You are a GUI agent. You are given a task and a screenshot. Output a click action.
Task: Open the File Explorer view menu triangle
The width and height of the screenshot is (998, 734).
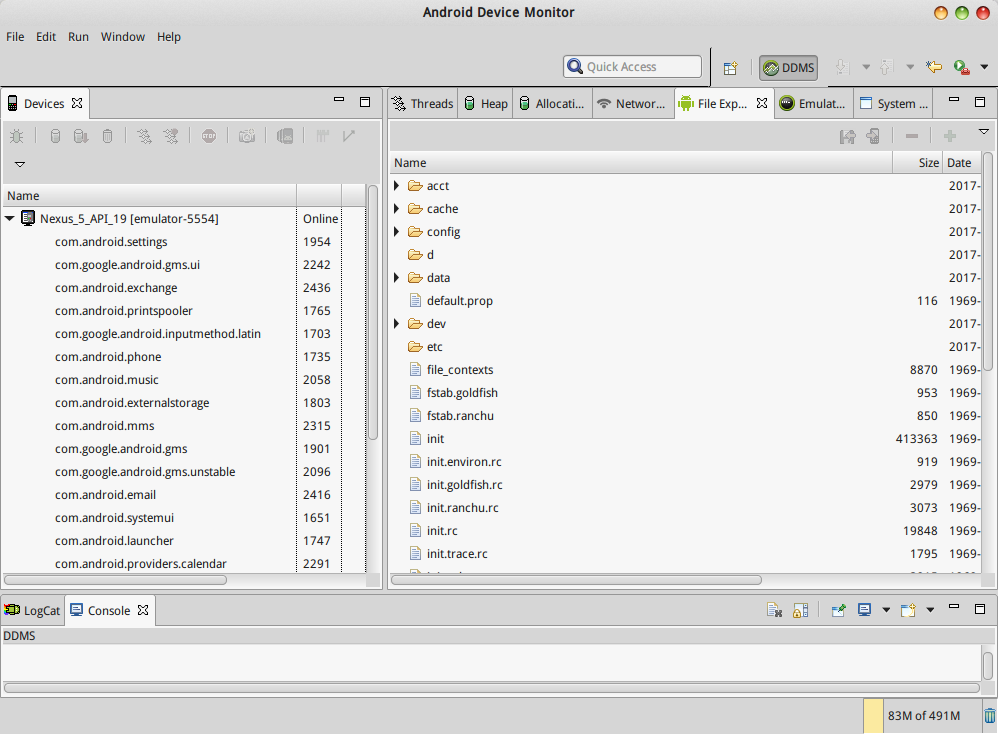[x=983, y=132]
